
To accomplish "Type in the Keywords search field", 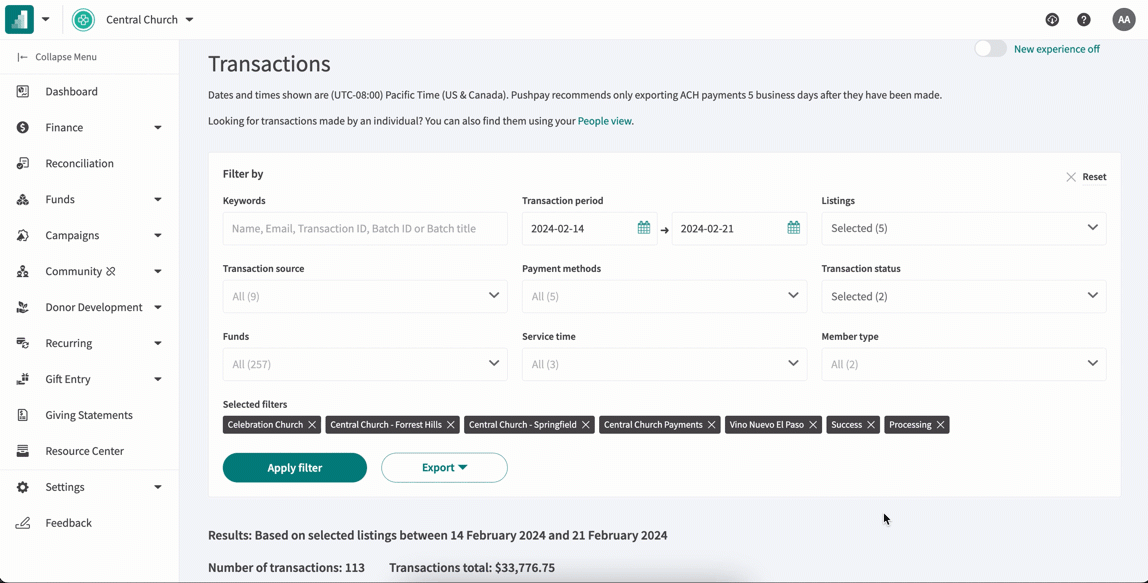I will [x=364, y=228].
